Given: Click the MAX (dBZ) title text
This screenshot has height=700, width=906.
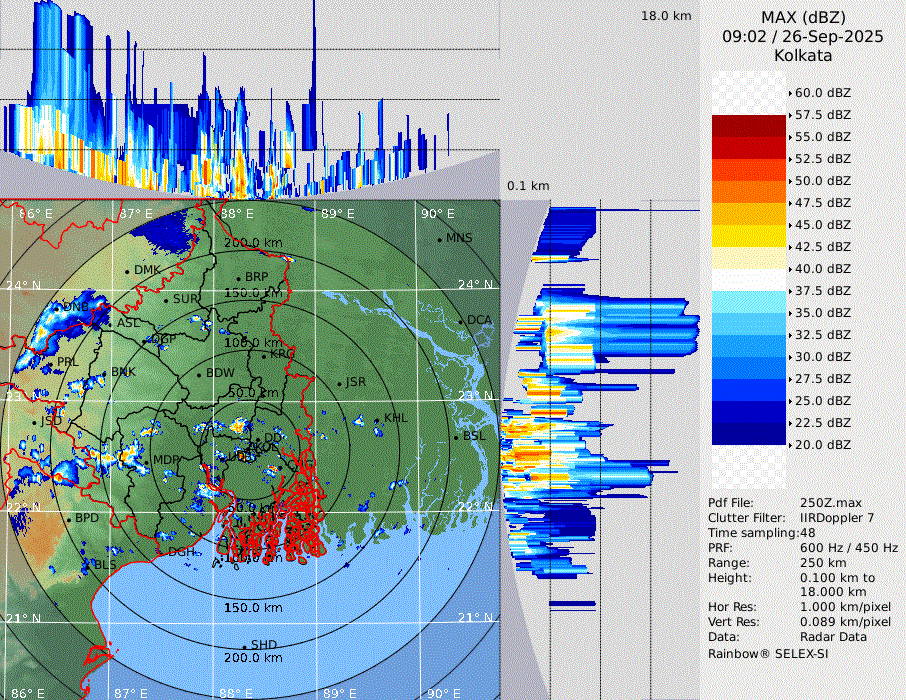Looking at the screenshot, I should (x=802, y=17).
